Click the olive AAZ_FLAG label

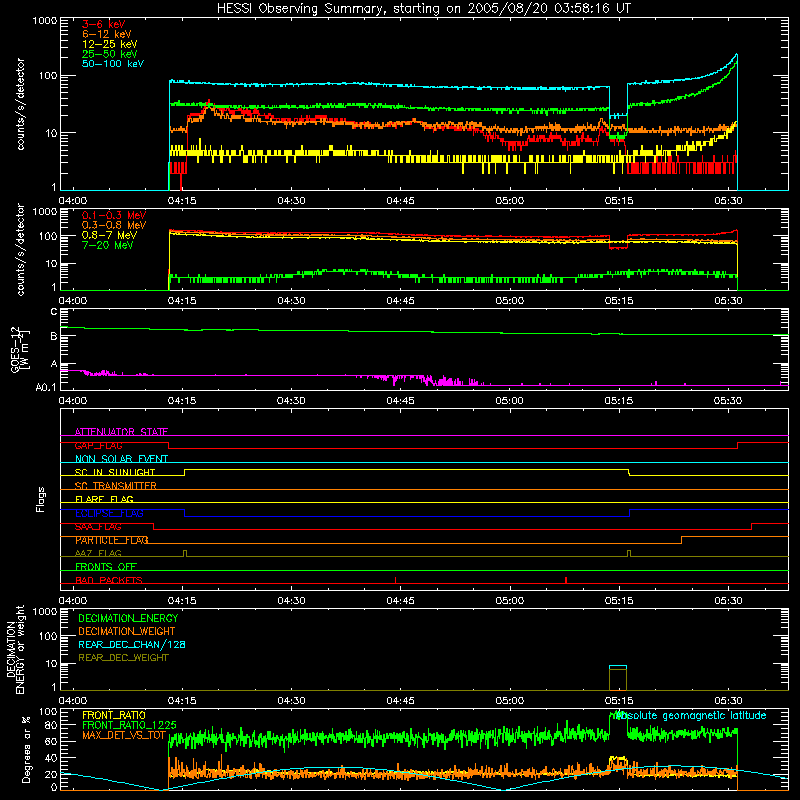(x=98, y=553)
